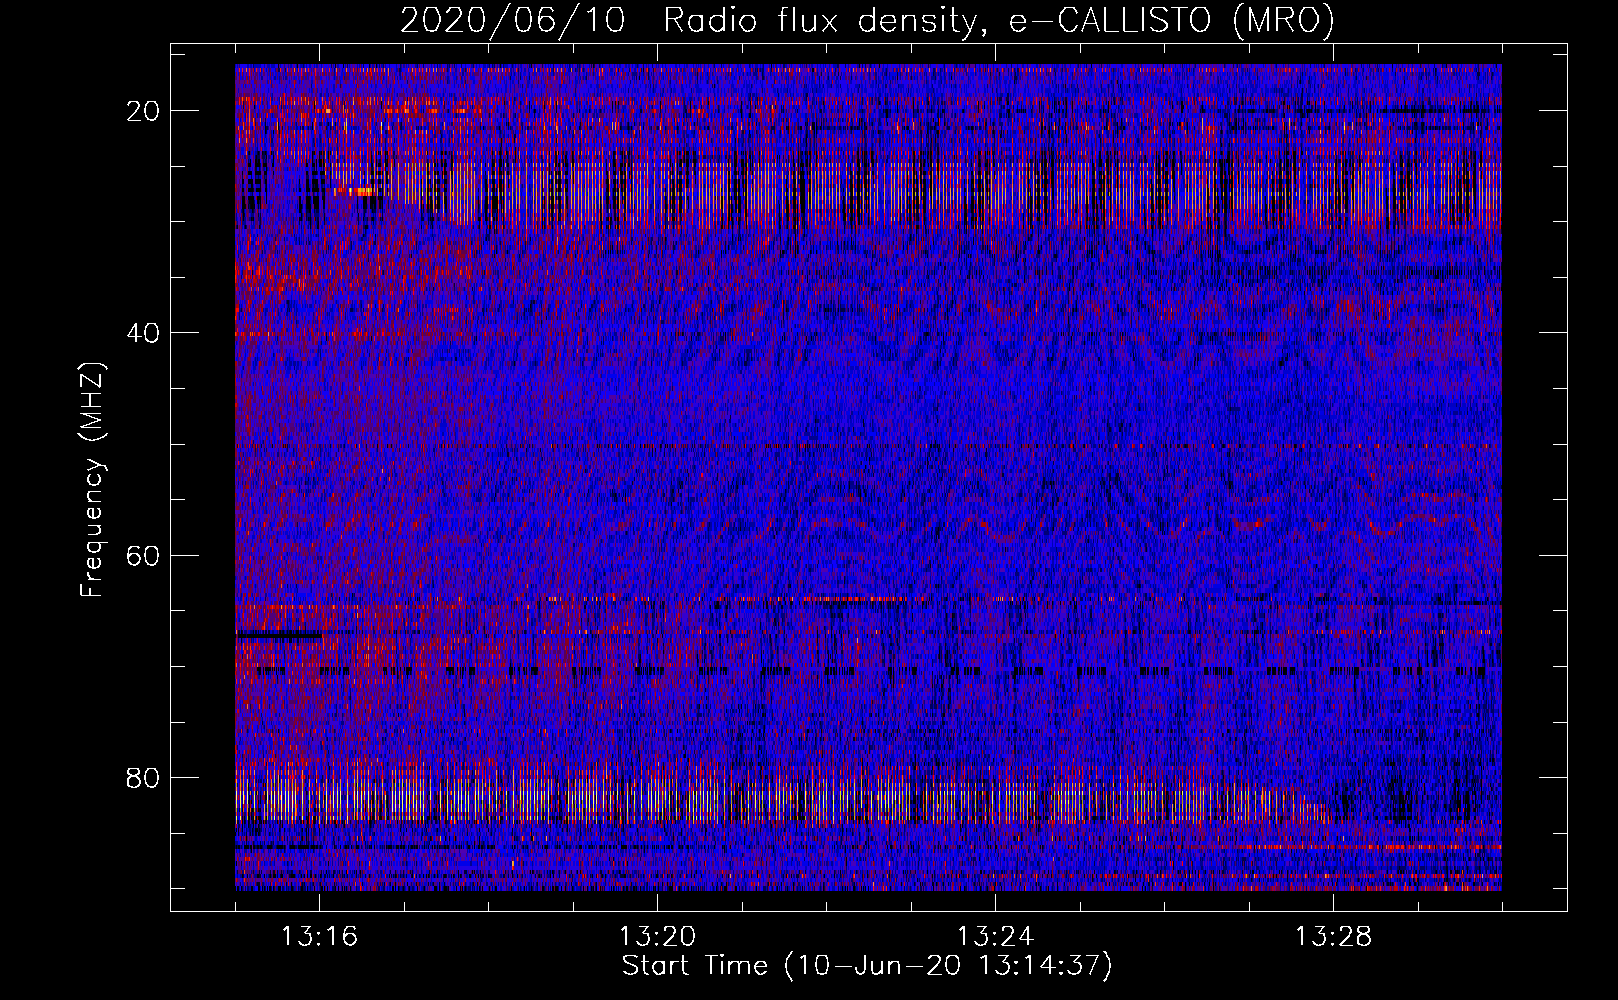Select the 40 MHz frequency tick label
This screenshot has width=1618, height=1000.
(144, 333)
